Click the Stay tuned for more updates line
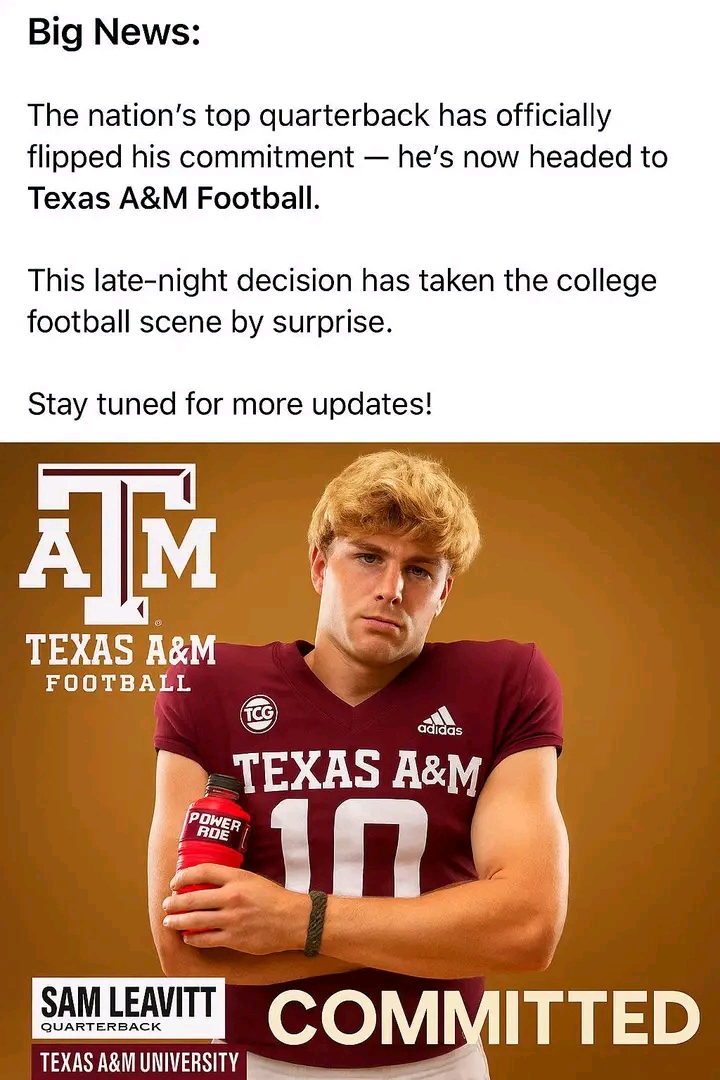720x1080 pixels. 230,405
